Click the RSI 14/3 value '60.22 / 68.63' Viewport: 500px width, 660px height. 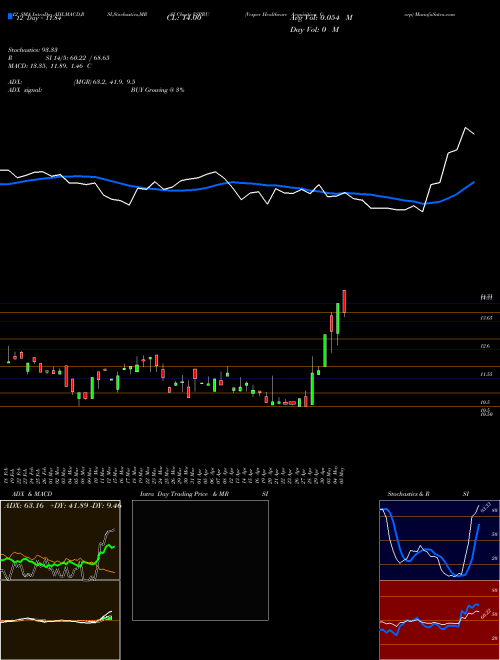click(89, 58)
